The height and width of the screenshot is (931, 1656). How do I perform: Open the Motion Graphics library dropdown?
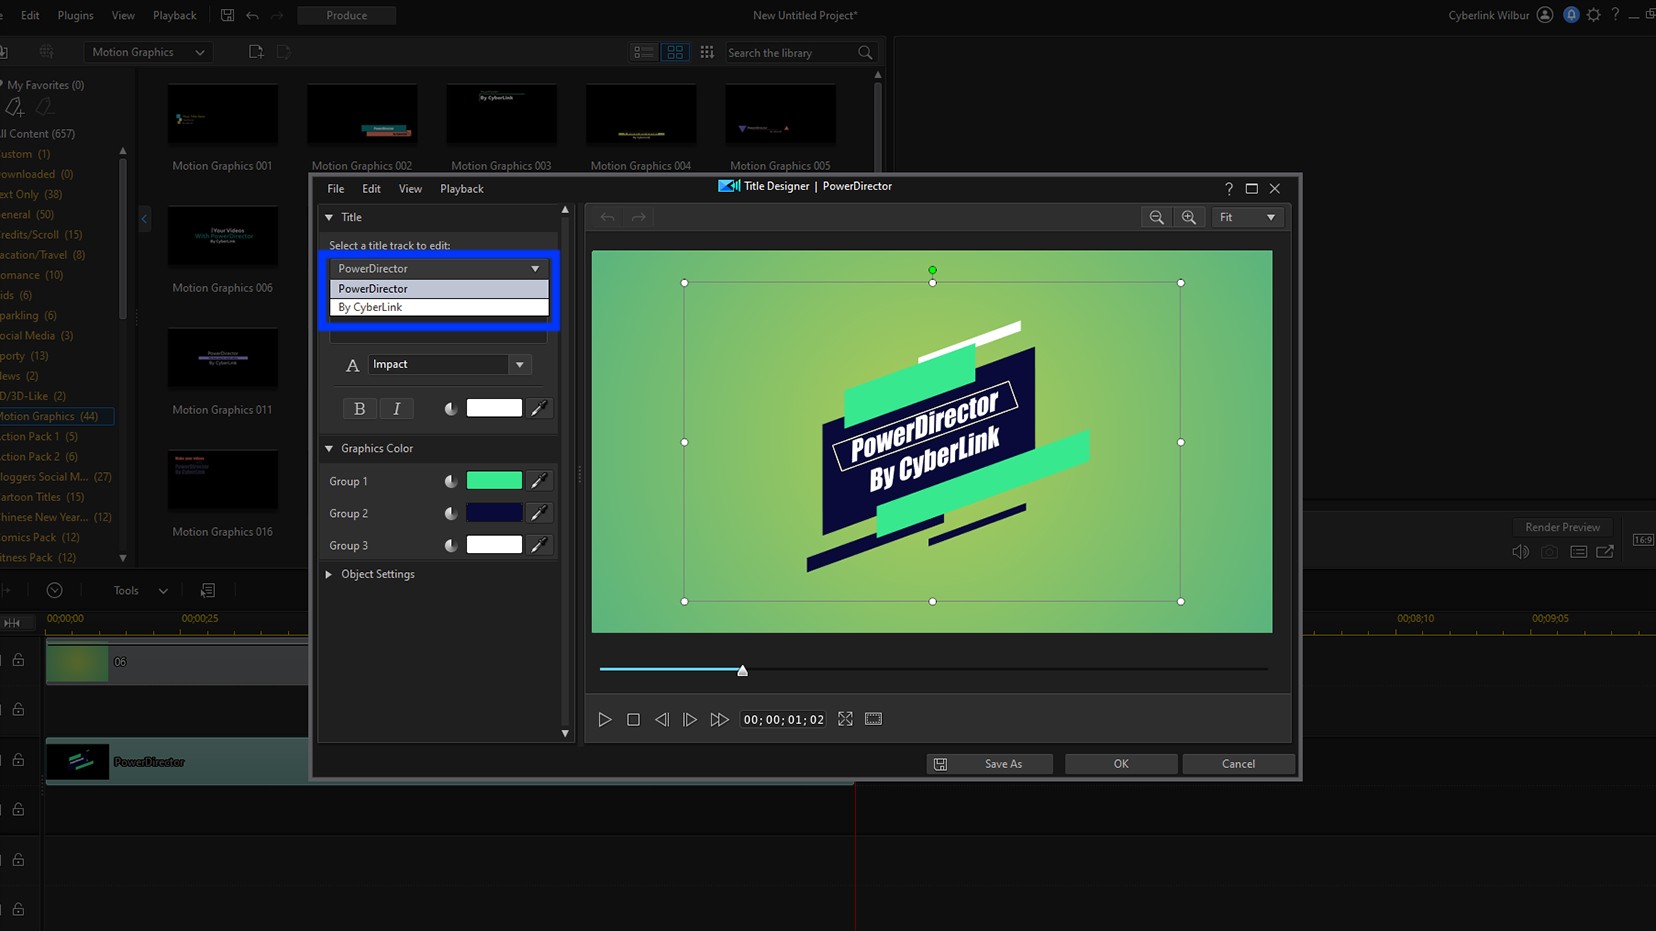click(148, 52)
